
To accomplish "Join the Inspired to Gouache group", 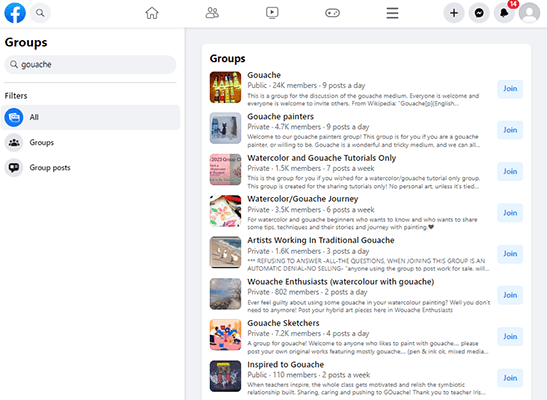I will coord(510,378).
